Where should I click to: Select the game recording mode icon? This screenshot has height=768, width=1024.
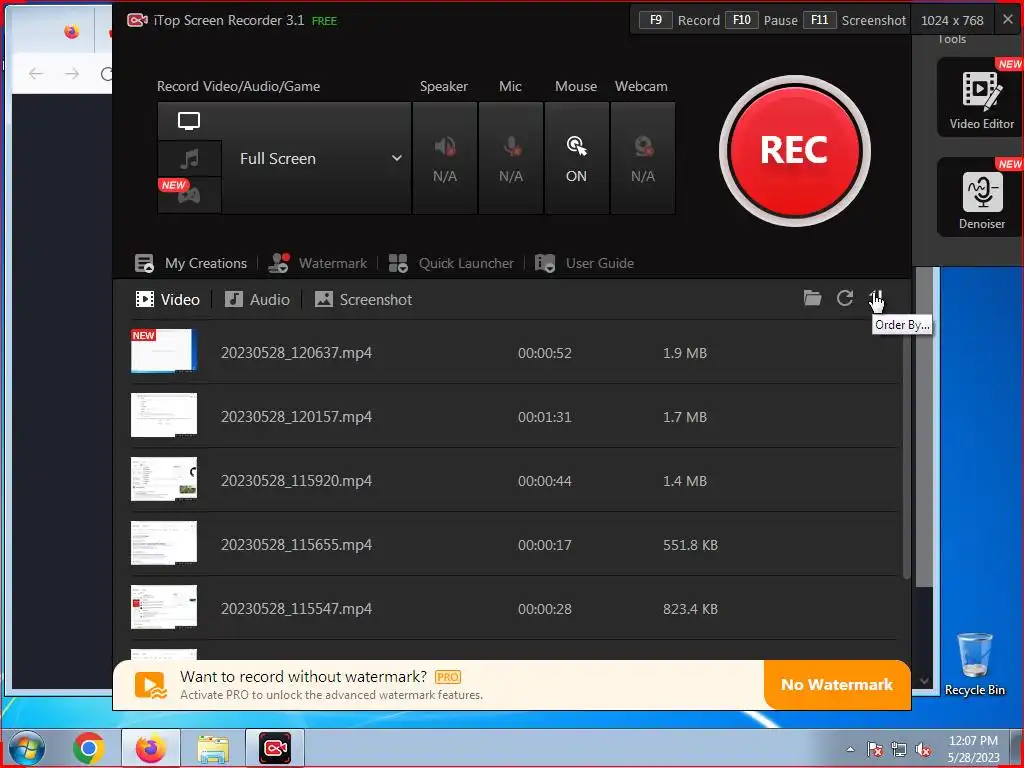[x=189, y=195]
